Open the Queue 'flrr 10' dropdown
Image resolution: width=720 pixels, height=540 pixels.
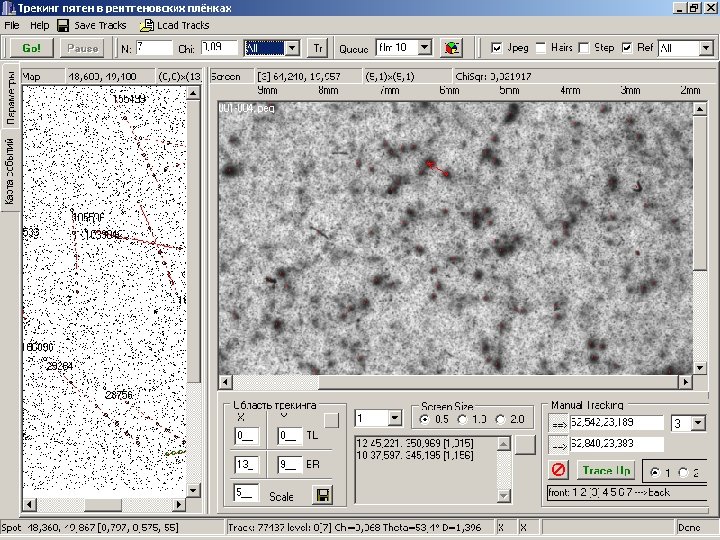[x=424, y=47]
